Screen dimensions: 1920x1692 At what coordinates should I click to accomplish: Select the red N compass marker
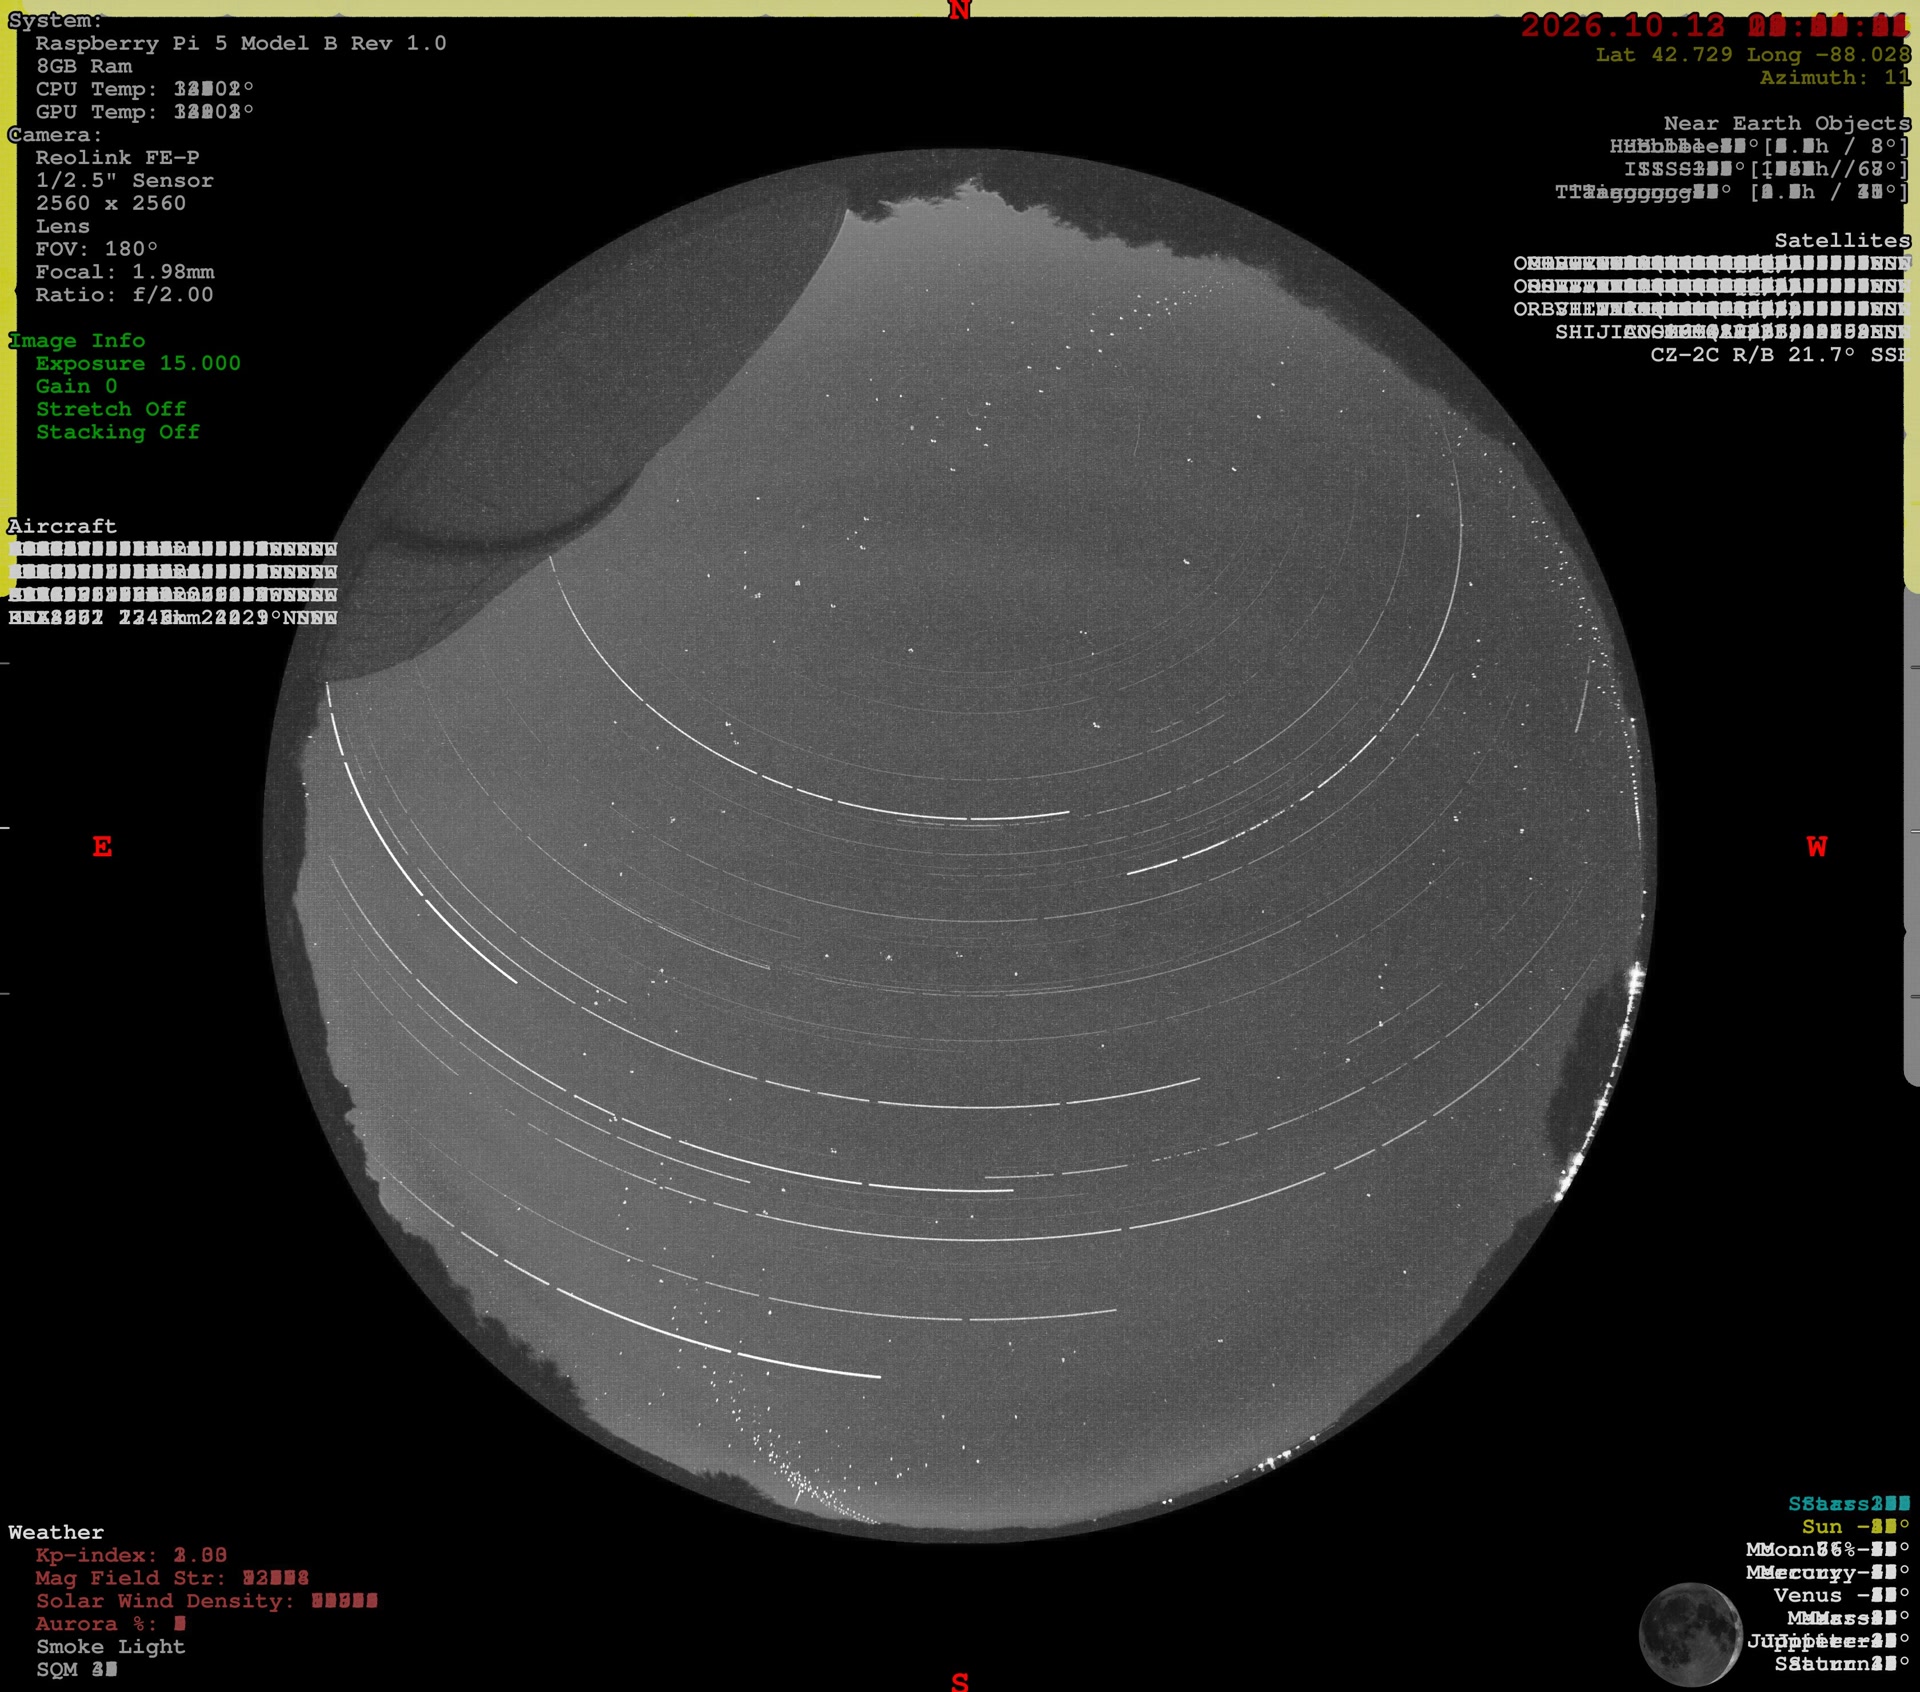tap(959, 11)
